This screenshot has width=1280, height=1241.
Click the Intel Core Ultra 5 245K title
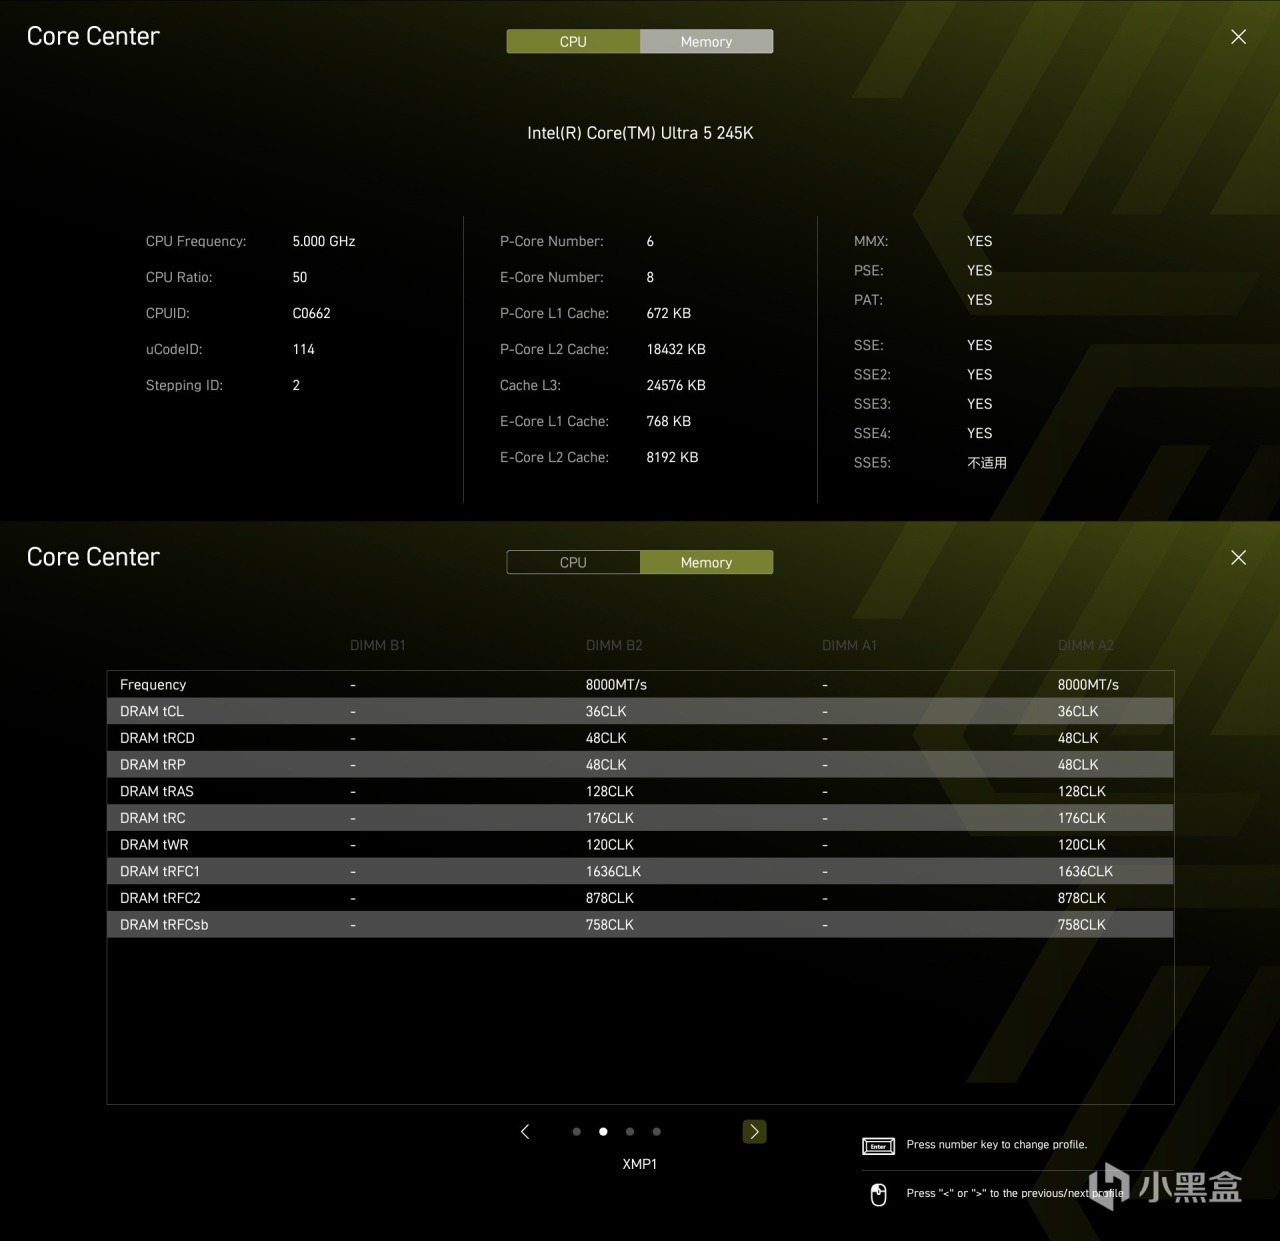[640, 133]
